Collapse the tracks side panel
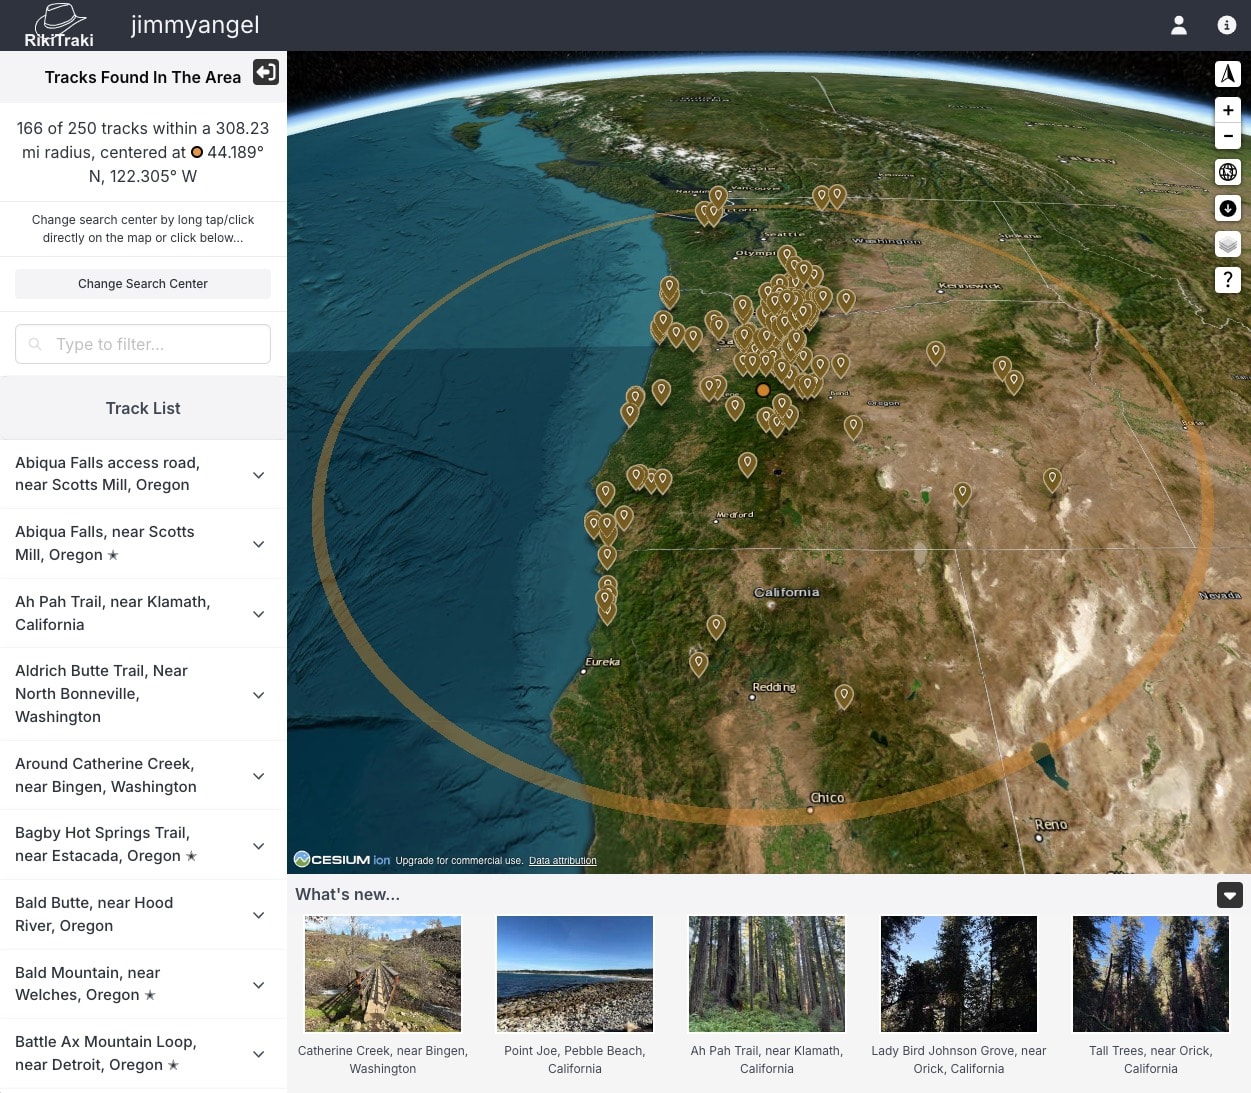Image resolution: width=1251 pixels, height=1093 pixels. 266,72
